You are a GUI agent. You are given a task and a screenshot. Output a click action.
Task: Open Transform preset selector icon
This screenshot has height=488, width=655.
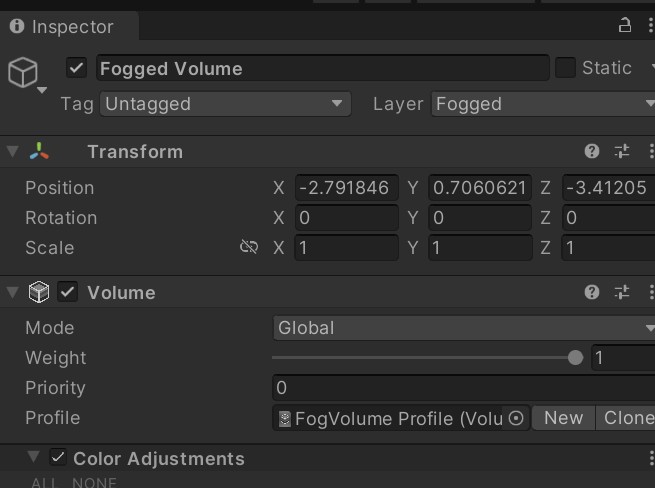[x=622, y=152]
